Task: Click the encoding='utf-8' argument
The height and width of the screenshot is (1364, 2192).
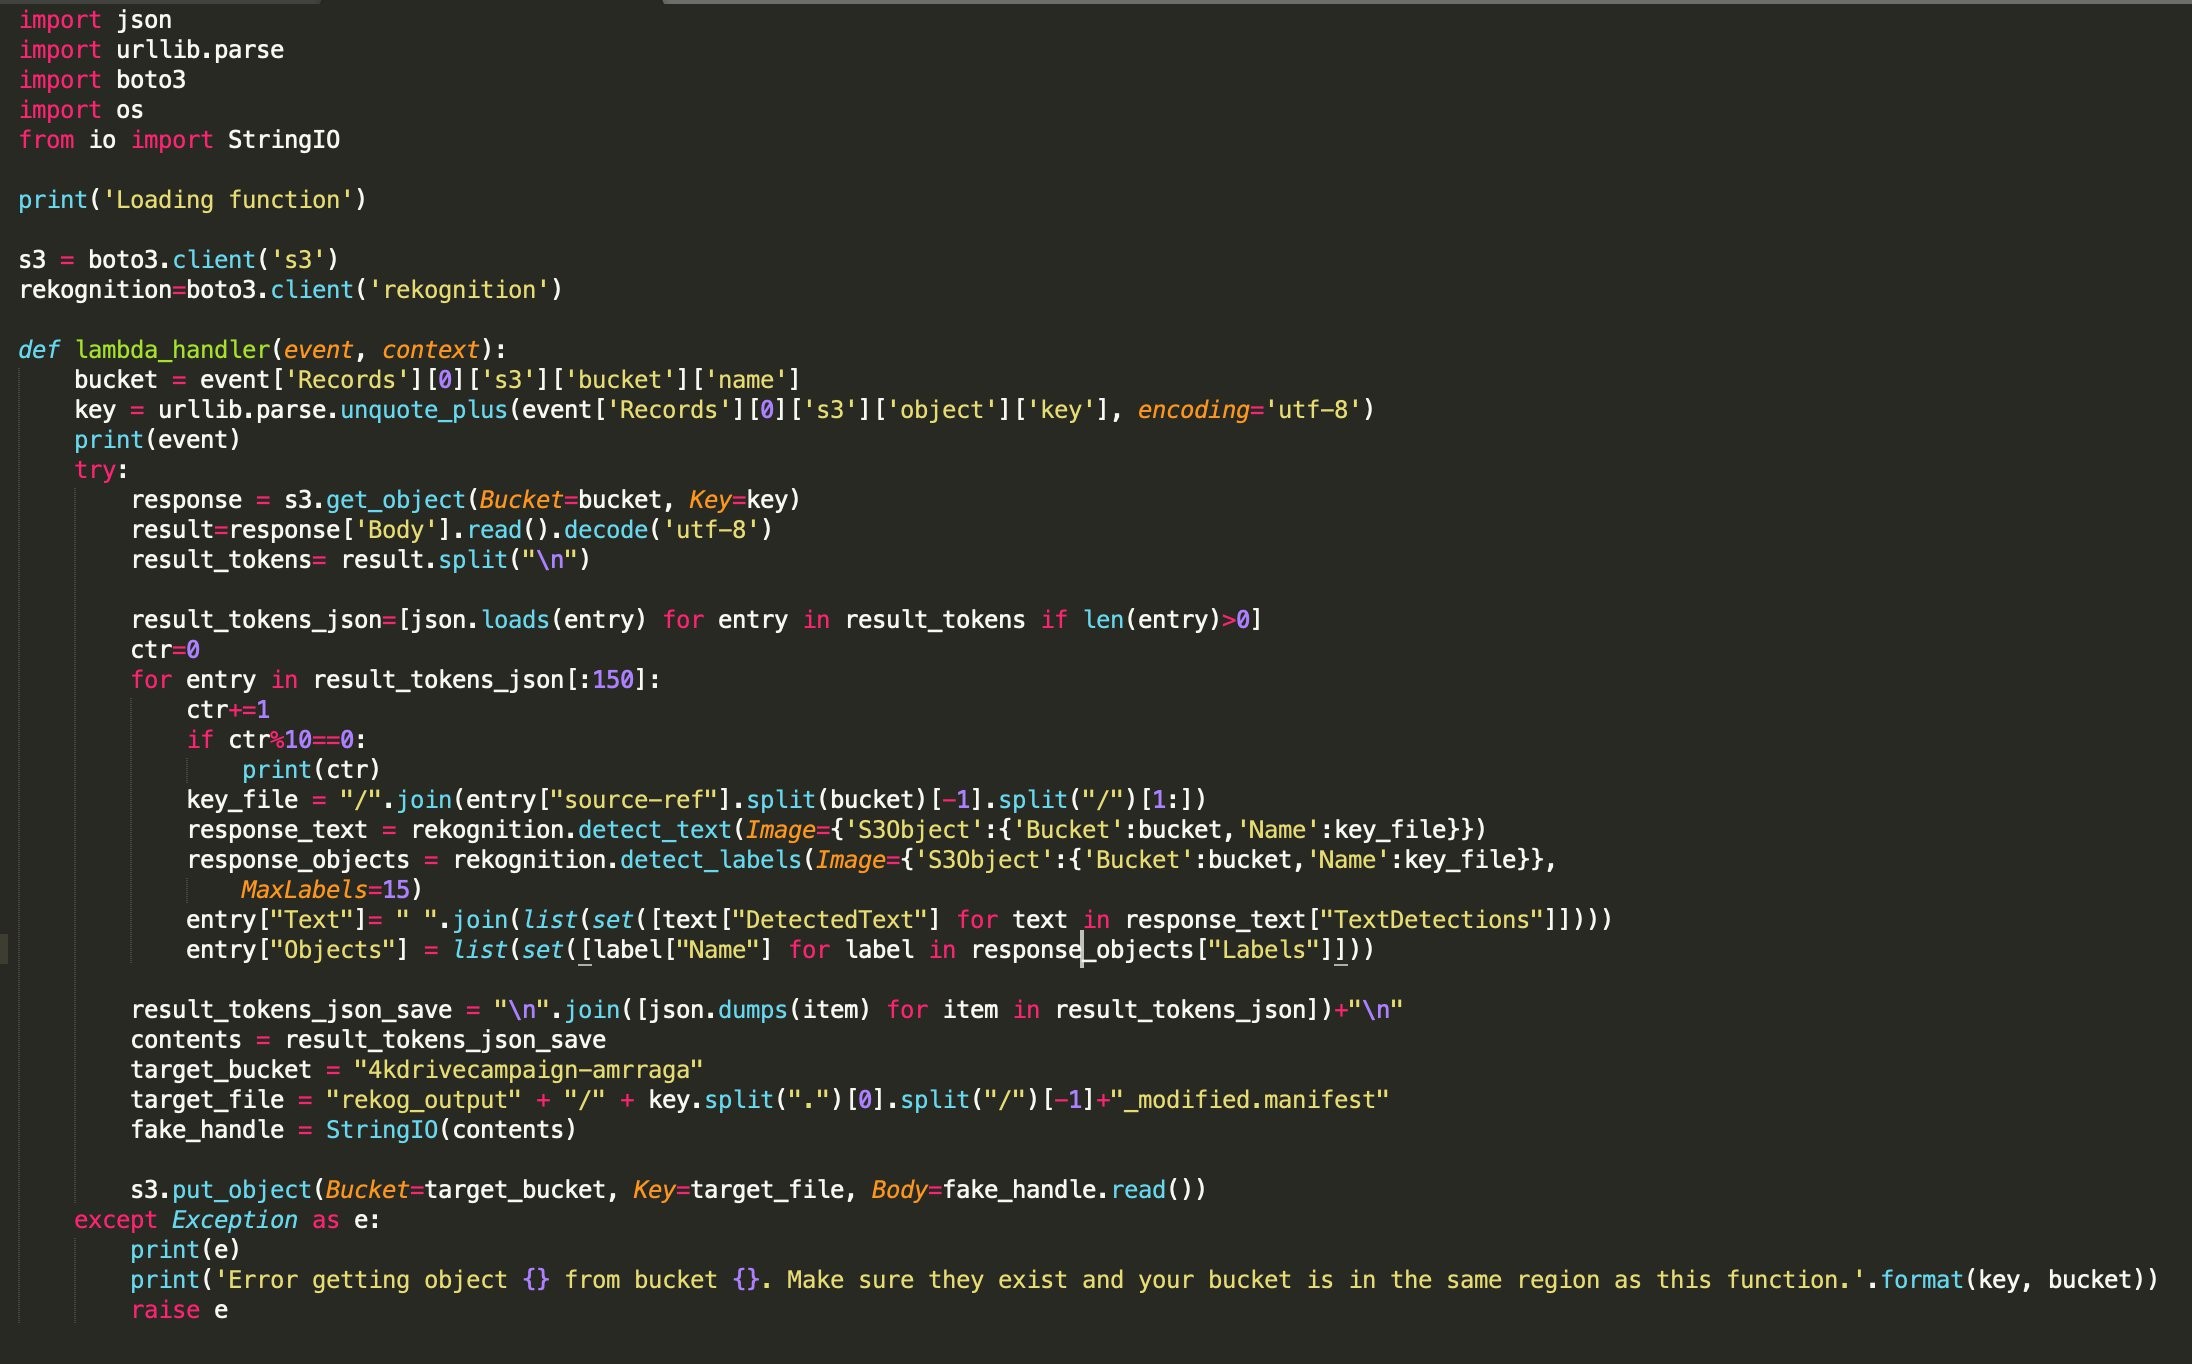Action: click(1249, 410)
